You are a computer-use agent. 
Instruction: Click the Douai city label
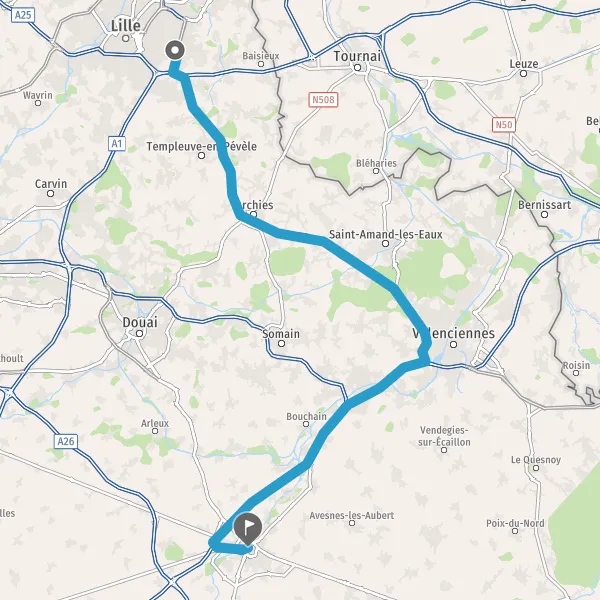tap(140, 322)
